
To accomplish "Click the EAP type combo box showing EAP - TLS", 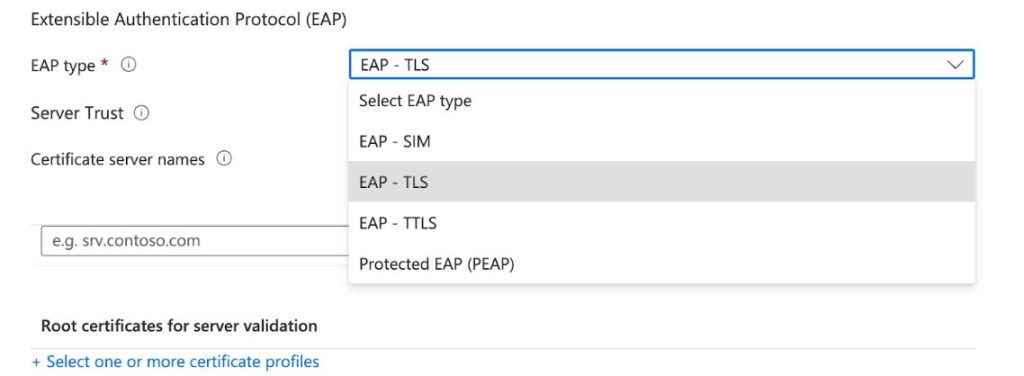I will [662, 65].
